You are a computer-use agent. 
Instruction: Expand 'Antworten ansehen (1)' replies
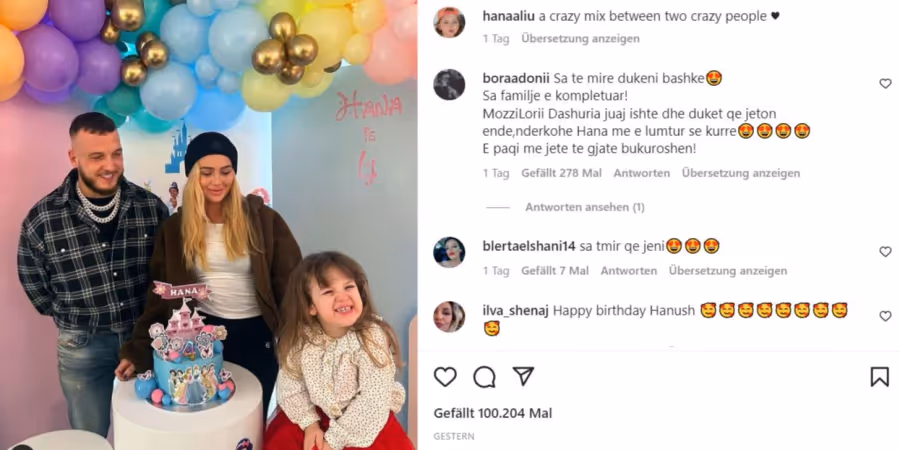coord(584,207)
